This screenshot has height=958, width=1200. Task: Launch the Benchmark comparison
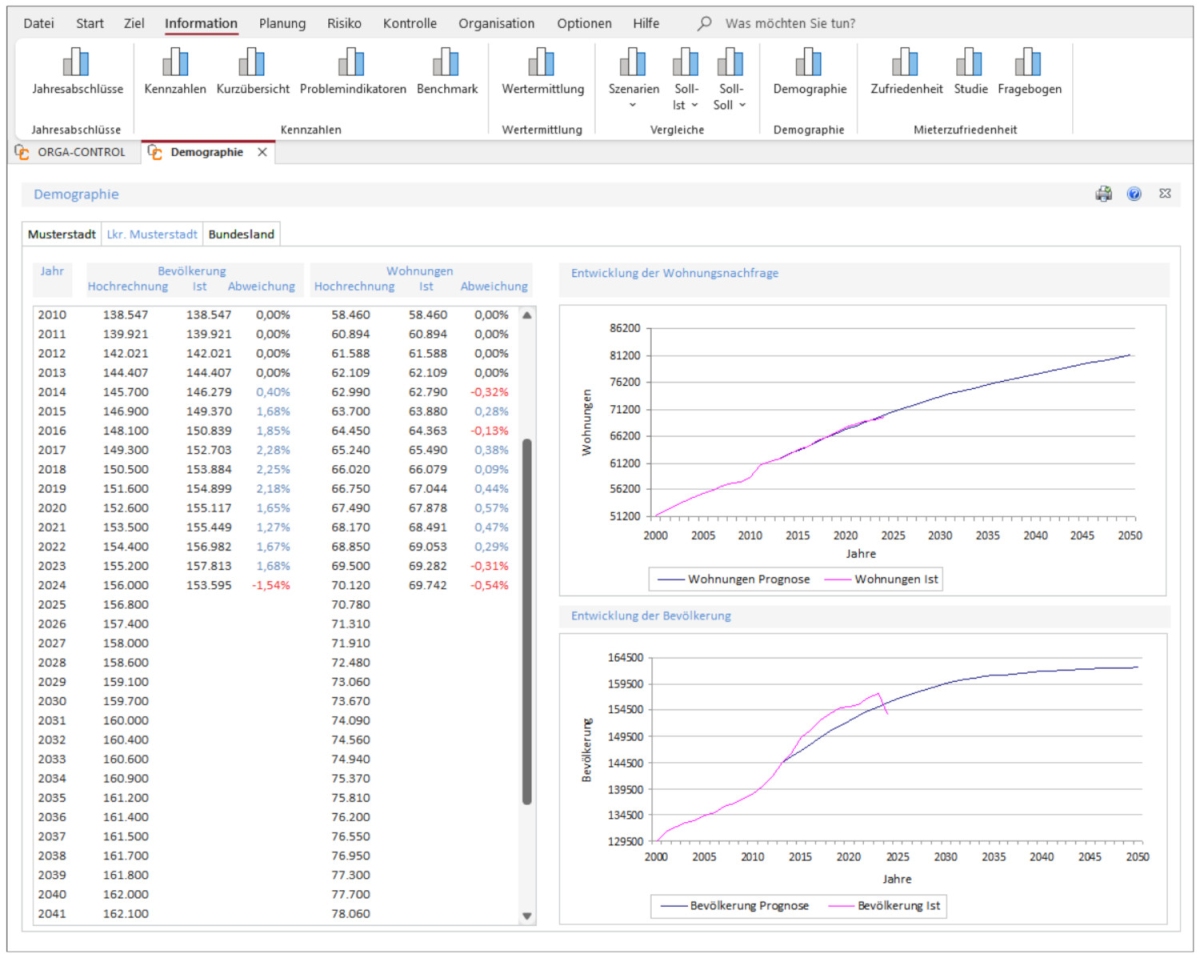[x=446, y=64]
